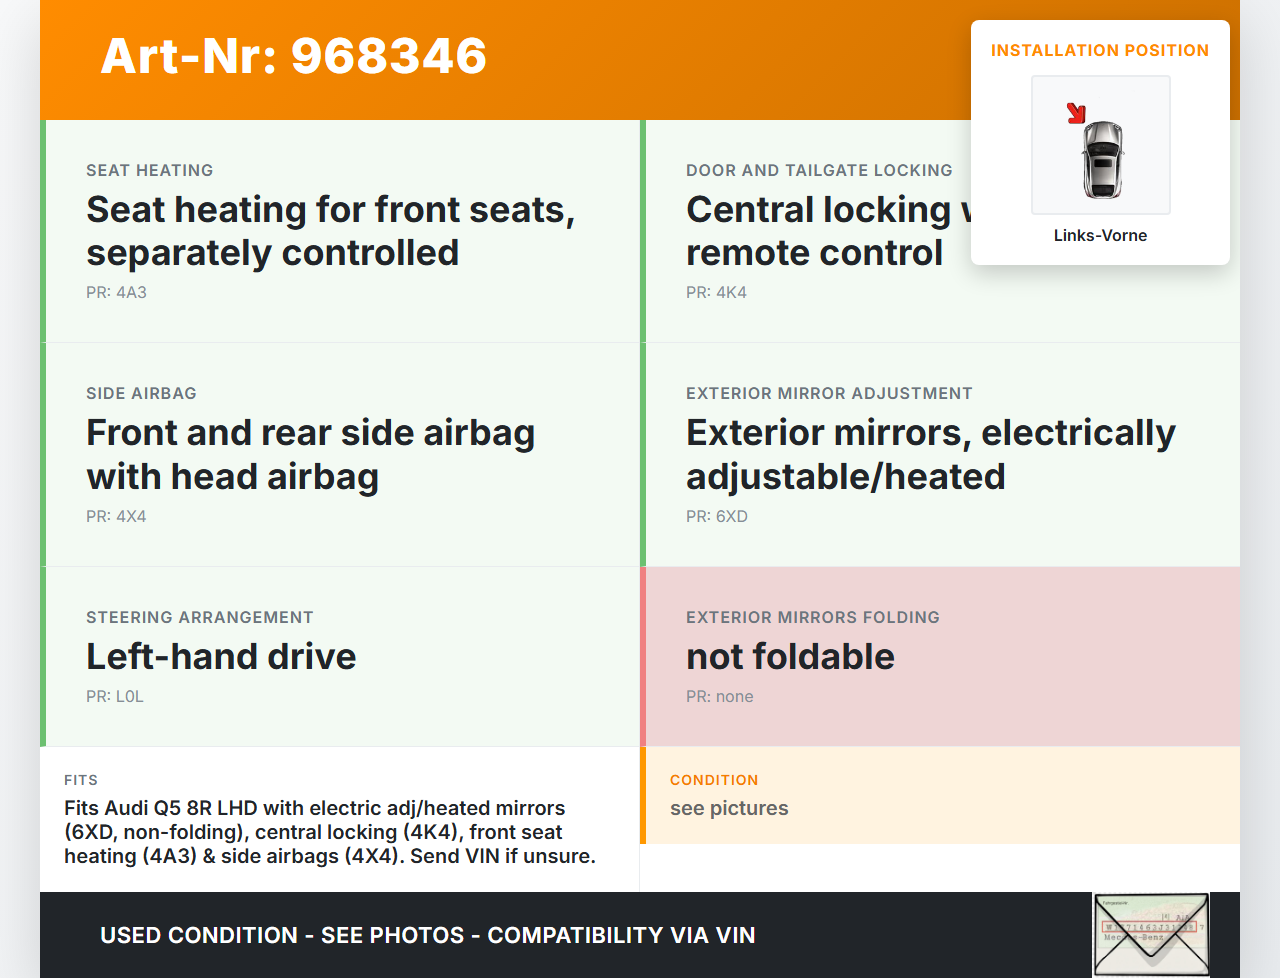
Task: Click the car installation position image
Action: click(x=1101, y=145)
